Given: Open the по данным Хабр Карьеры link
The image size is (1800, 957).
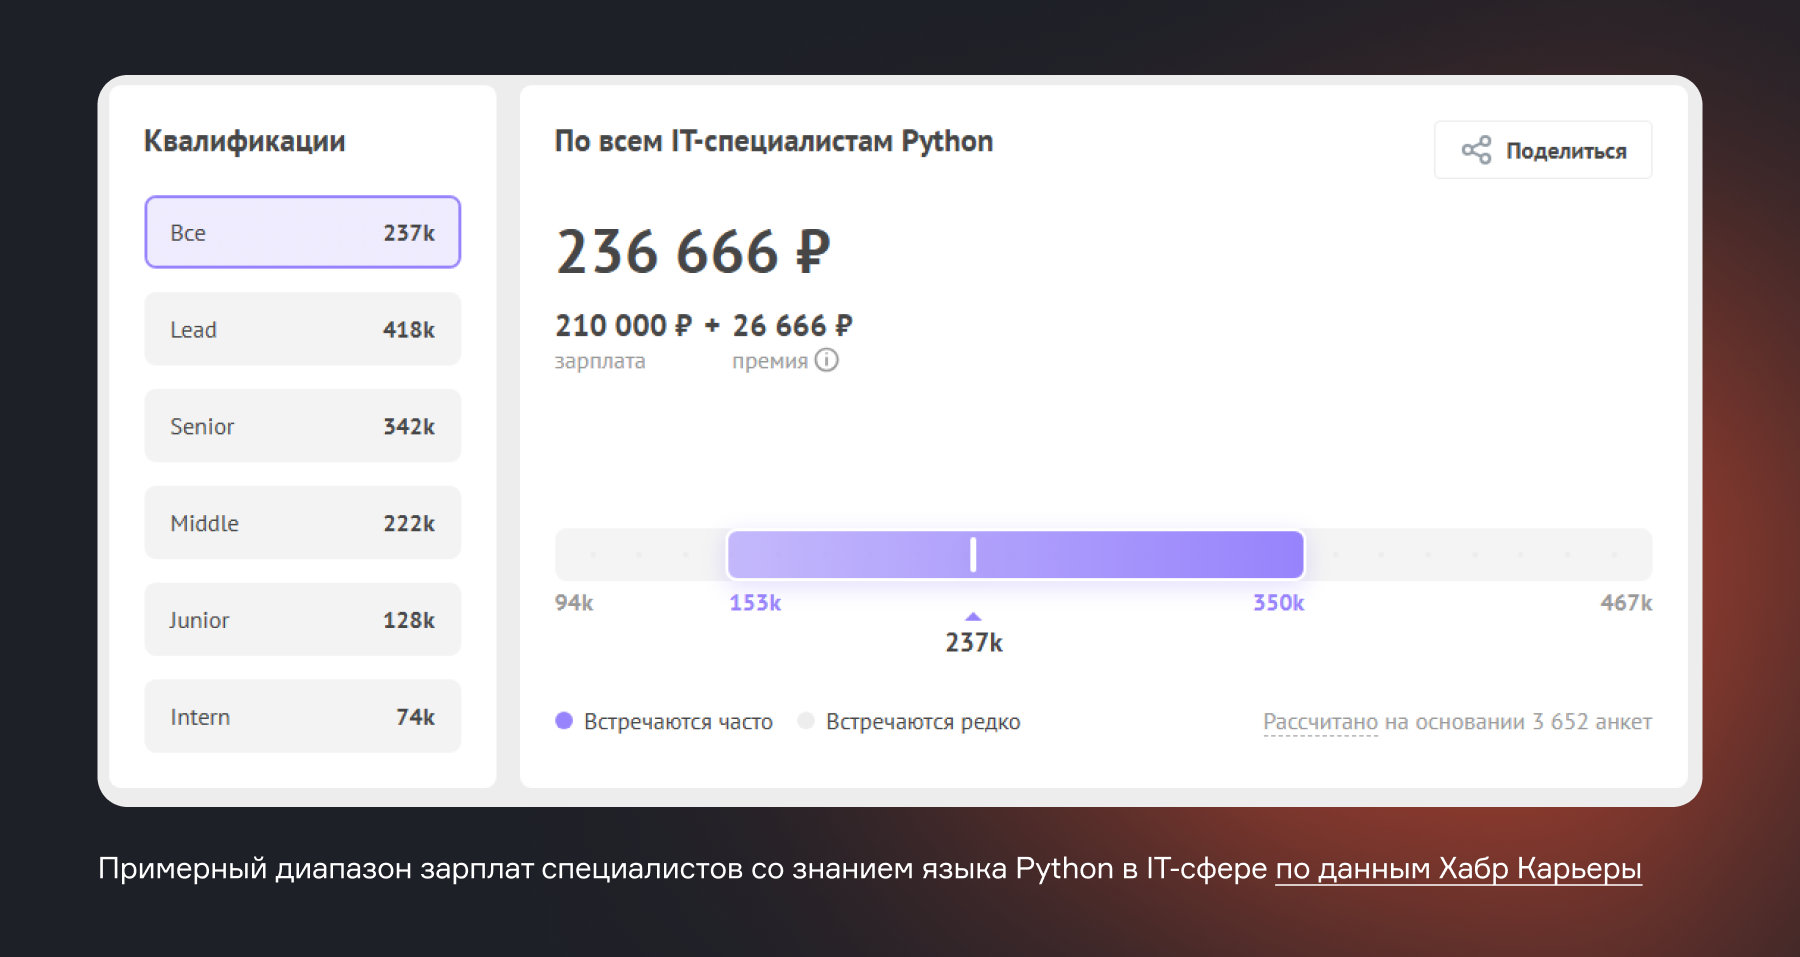Looking at the screenshot, I should click(x=1458, y=868).
